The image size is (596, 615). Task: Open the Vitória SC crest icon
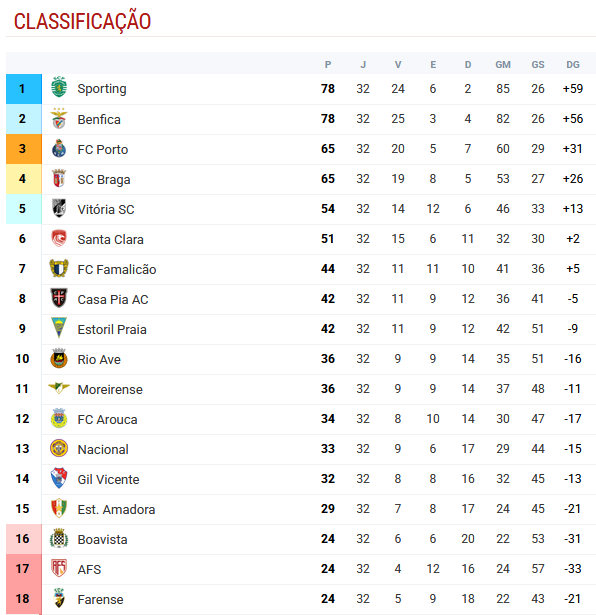[59, 209]
